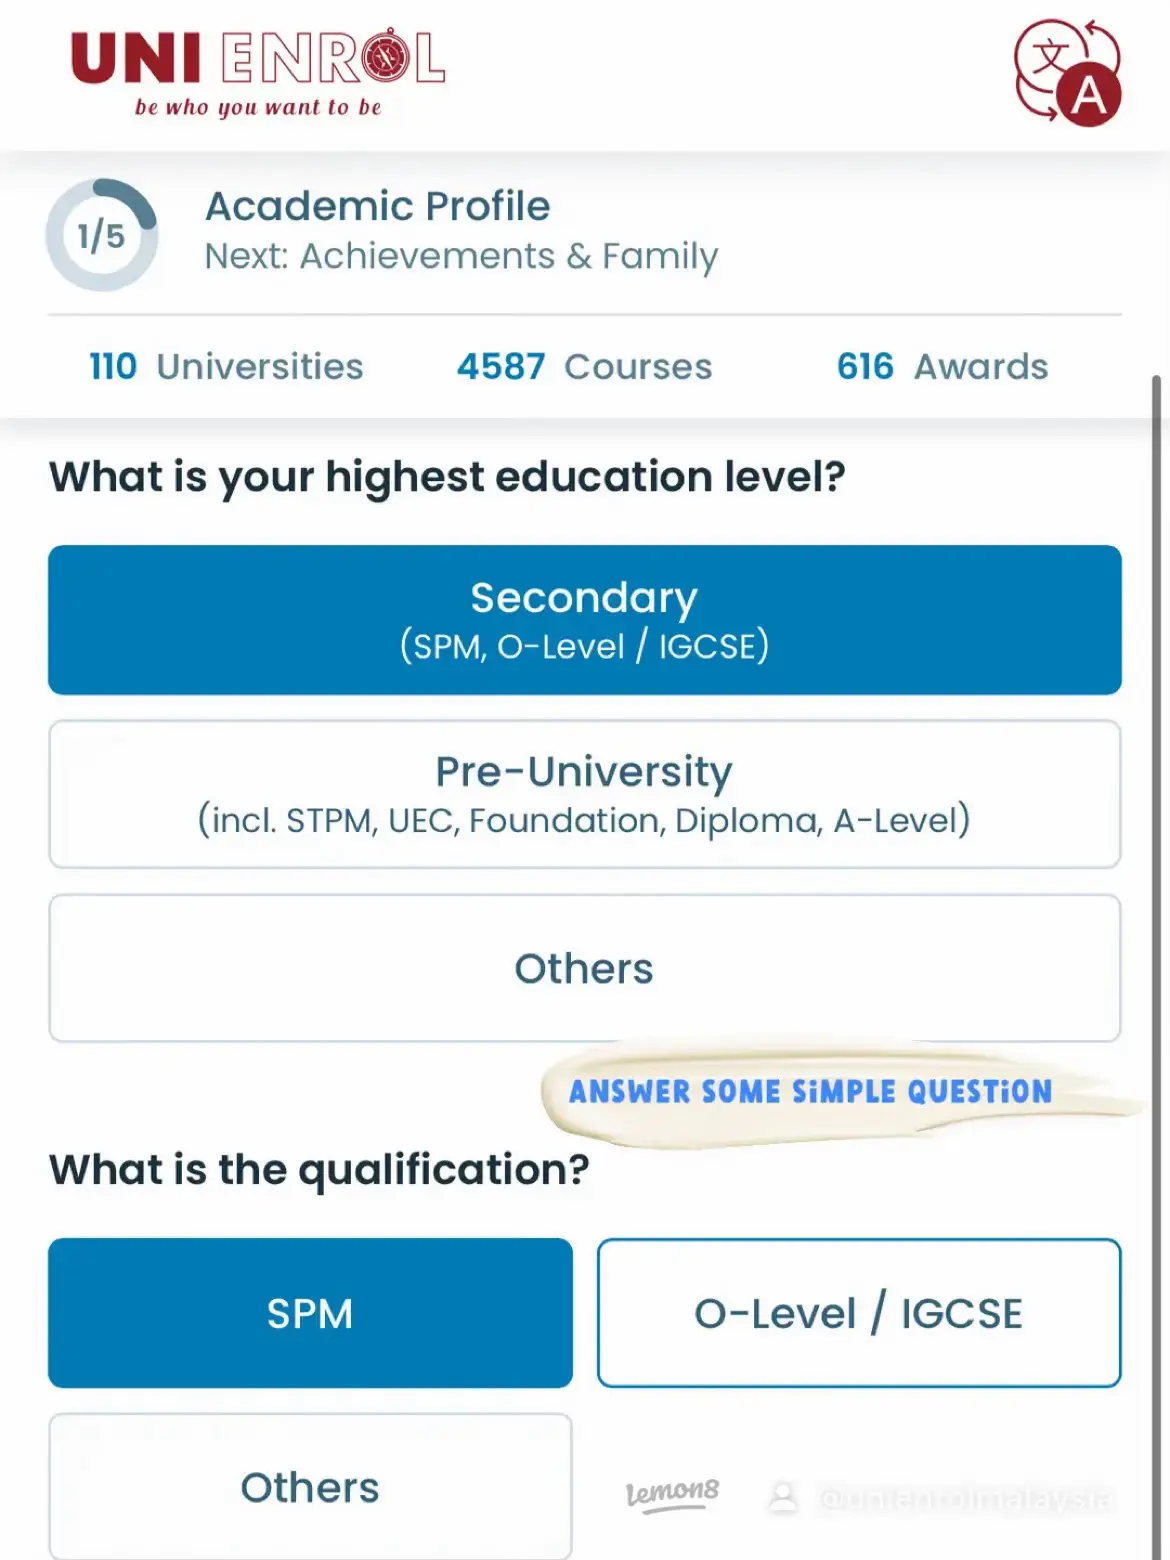Select Secondary education level option
This screenshot has height=1560, width=1170.
pyautogui.click(x=585, y=620)
